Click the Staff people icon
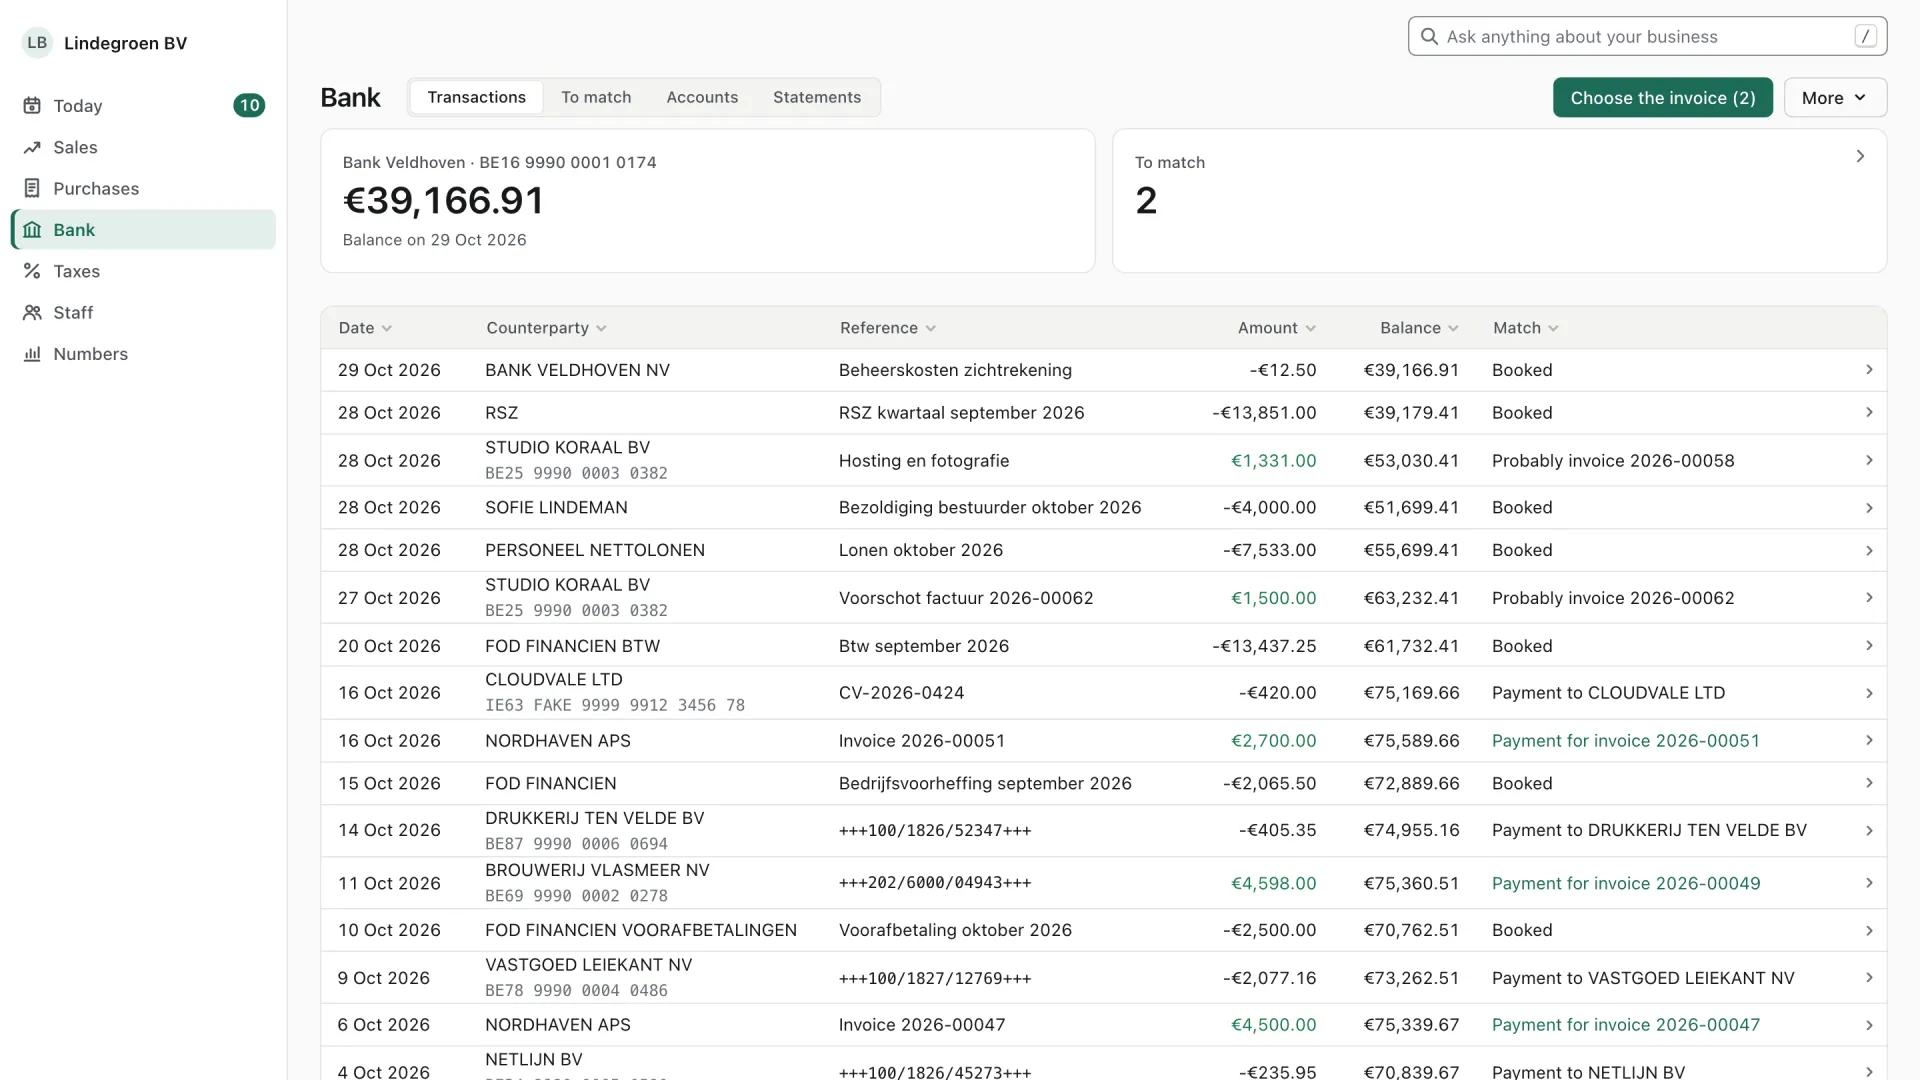Viewport: 1920px width, 1080px height. (32, 312)
